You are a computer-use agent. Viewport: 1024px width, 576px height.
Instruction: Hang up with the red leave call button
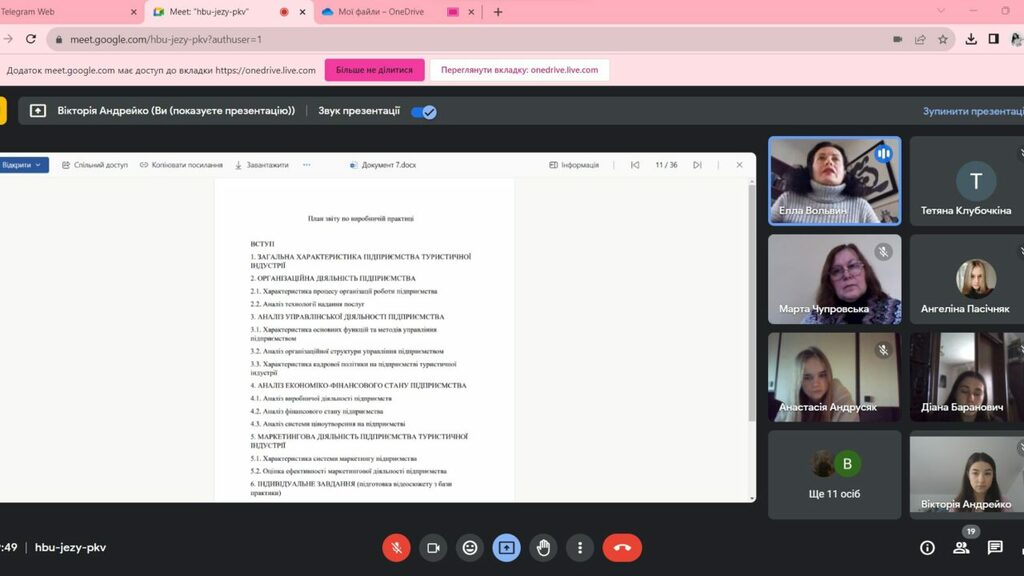(x=621, y=548)
